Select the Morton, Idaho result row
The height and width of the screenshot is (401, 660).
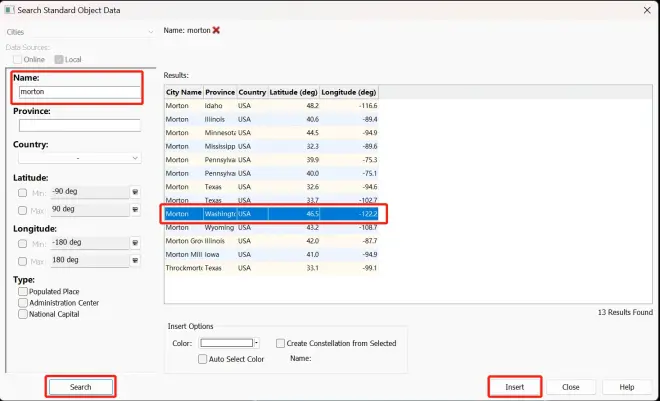click(x=271, y=106)
